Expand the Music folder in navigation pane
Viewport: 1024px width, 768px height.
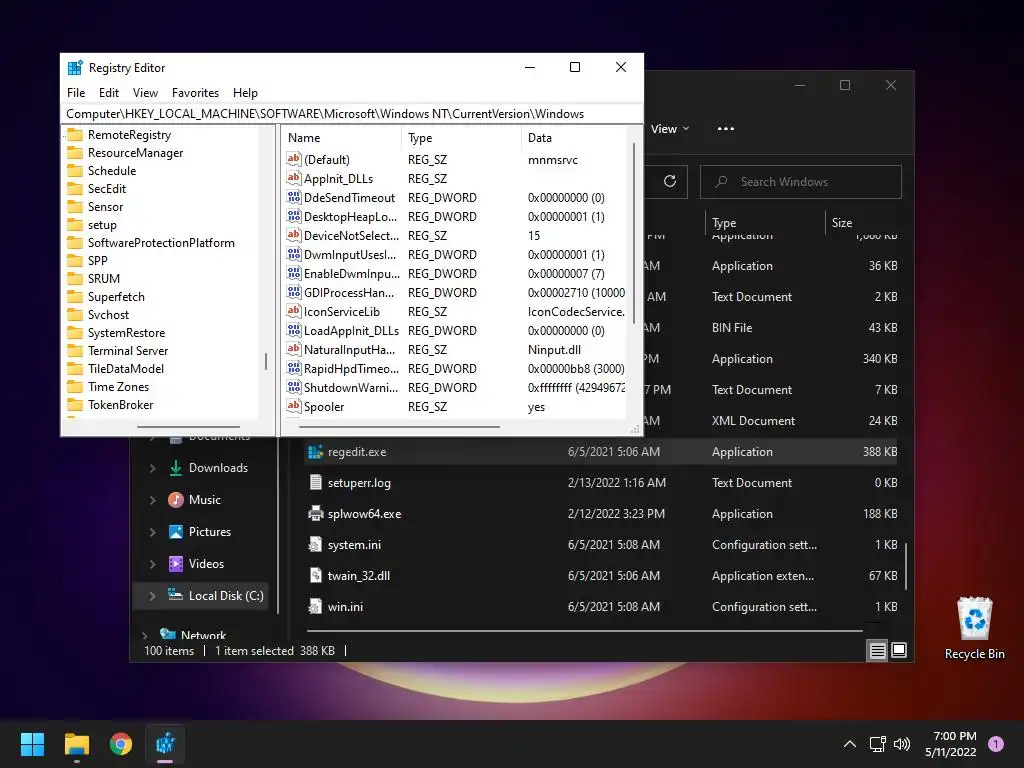coord(152,500)
